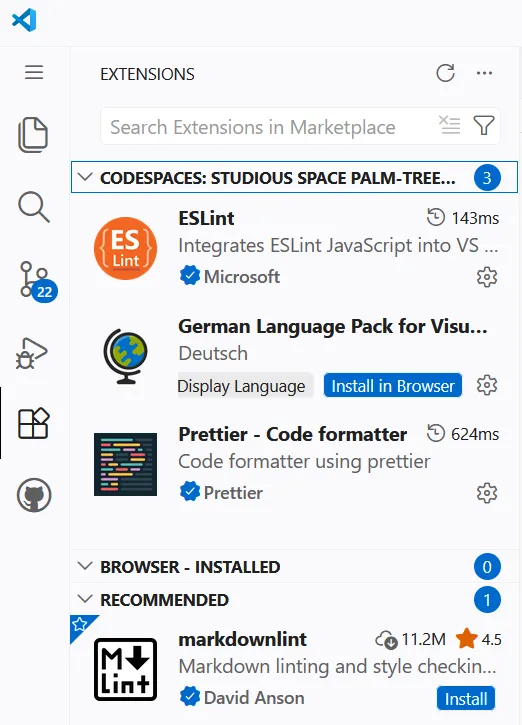The image size is (522, 725).
Task: Refresh the extensions list
Action: (445, 73)
